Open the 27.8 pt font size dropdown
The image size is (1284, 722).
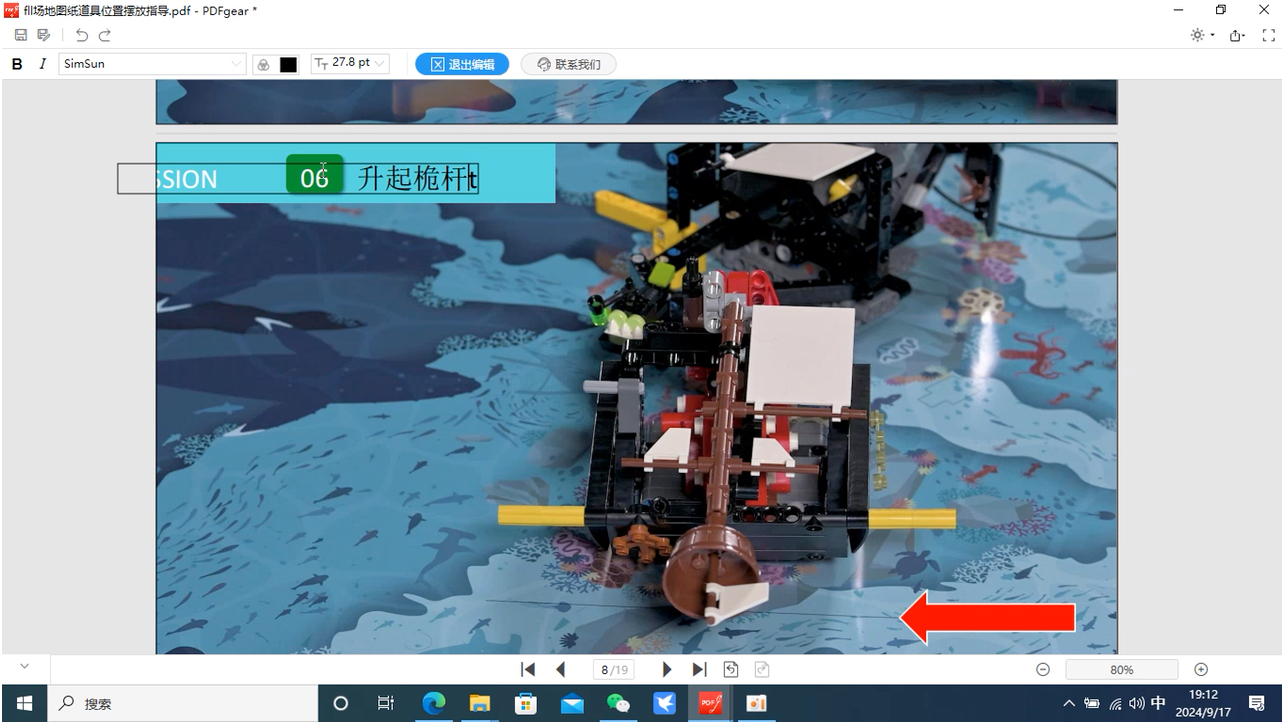click(349, 63)
